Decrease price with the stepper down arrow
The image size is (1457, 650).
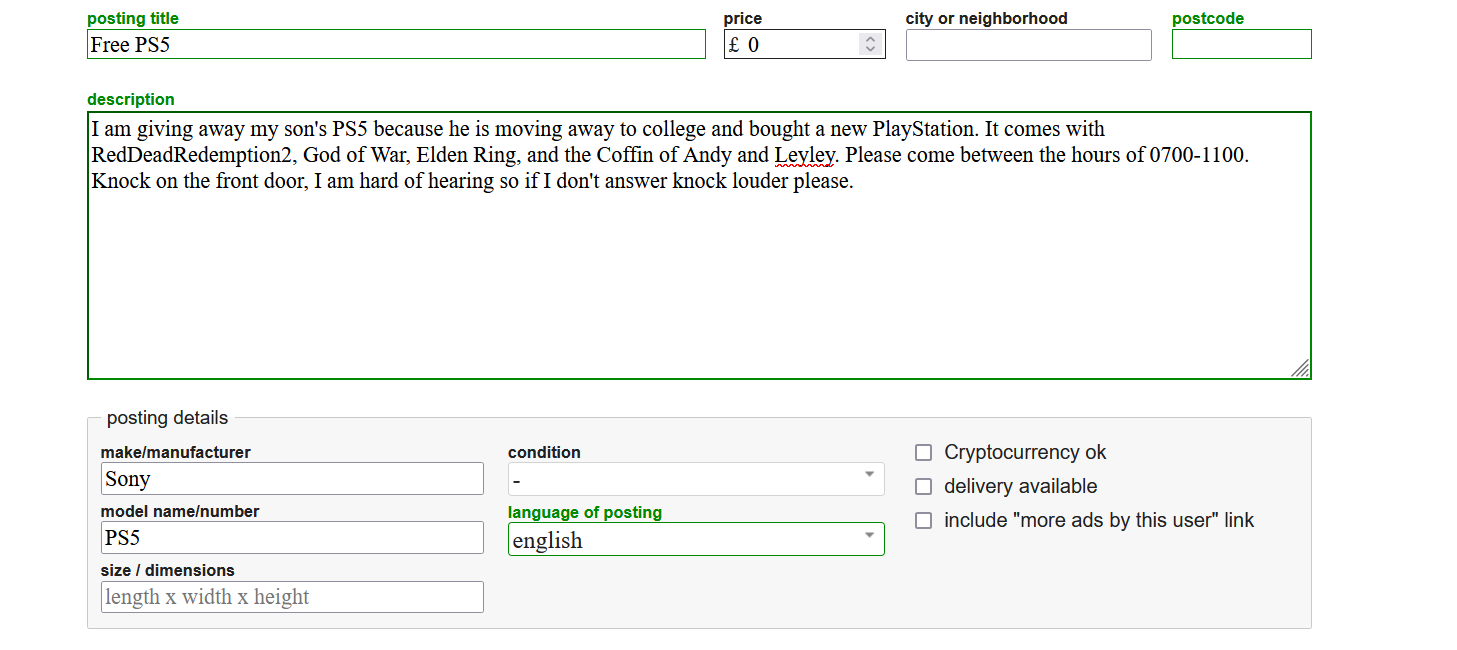870,49
